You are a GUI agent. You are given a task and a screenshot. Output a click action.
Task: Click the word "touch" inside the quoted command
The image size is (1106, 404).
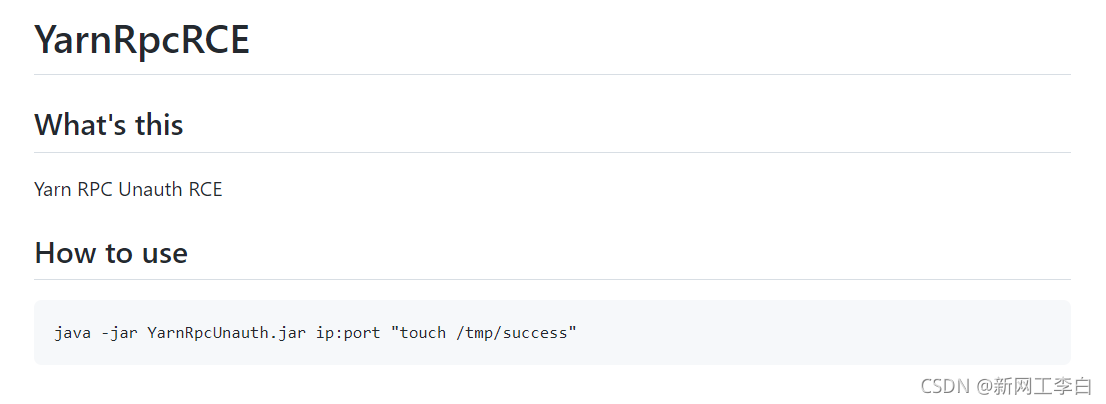click(x=423, y=333)
